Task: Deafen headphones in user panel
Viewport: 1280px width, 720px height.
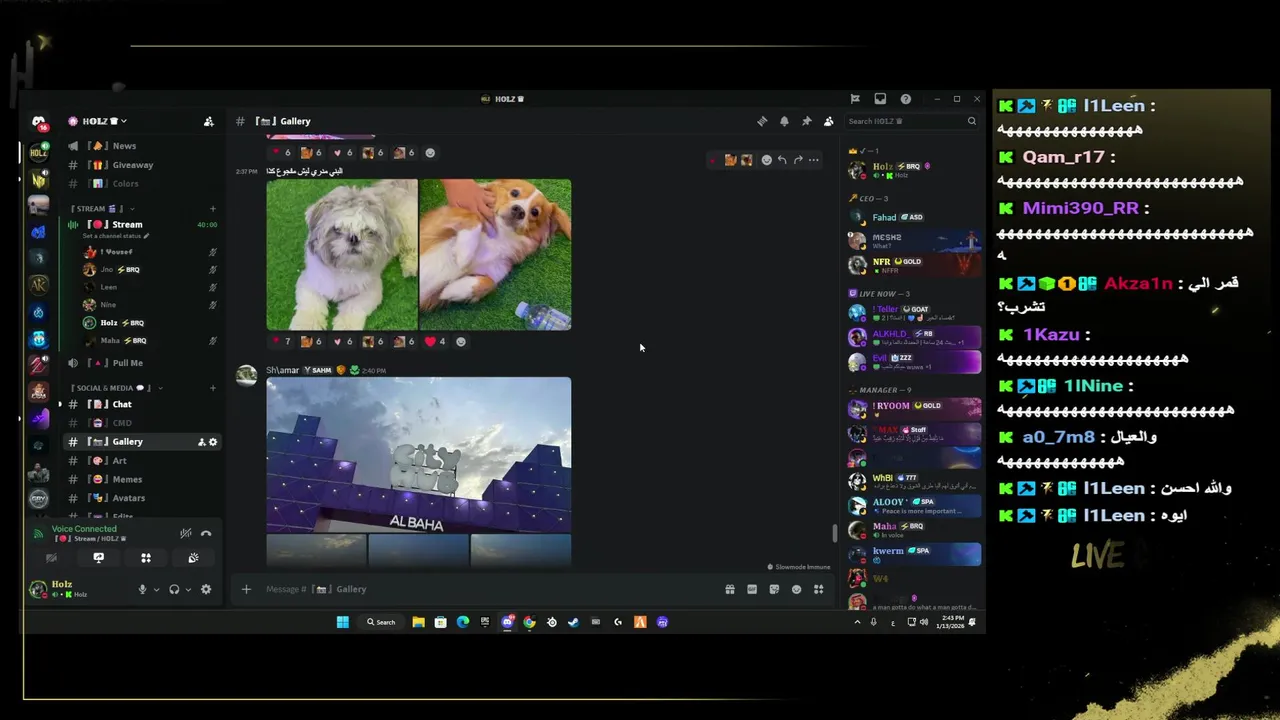Action: point(174,589)
